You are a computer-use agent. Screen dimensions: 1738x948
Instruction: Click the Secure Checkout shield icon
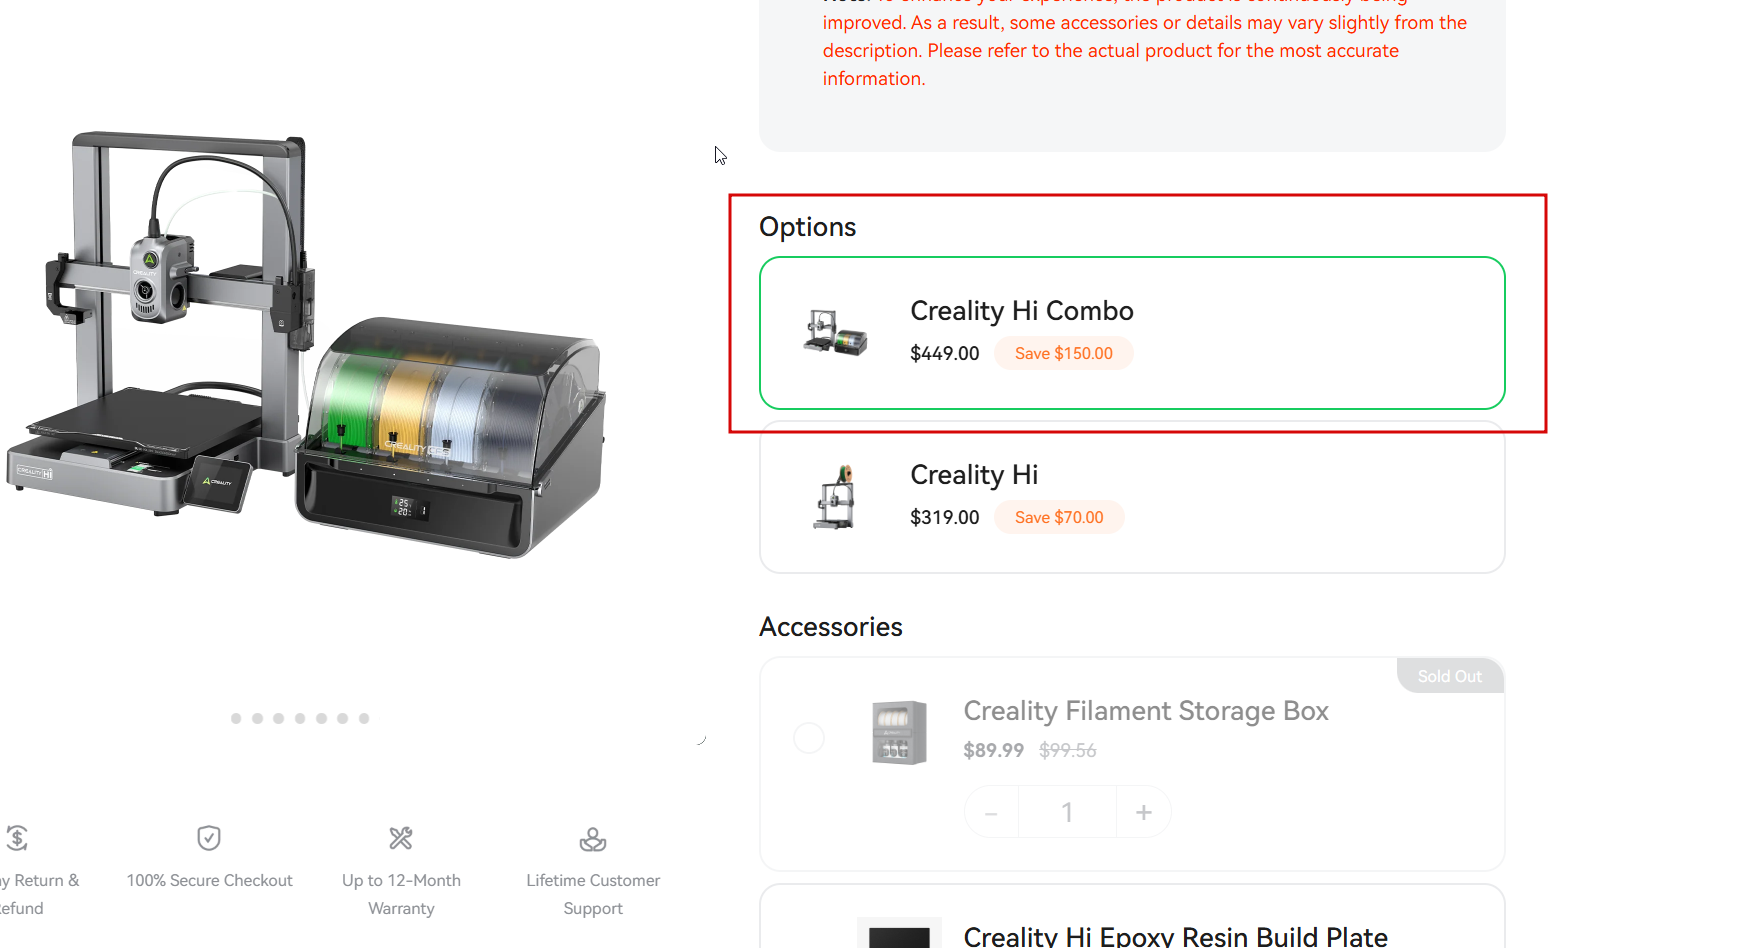[x=209, y=838]
